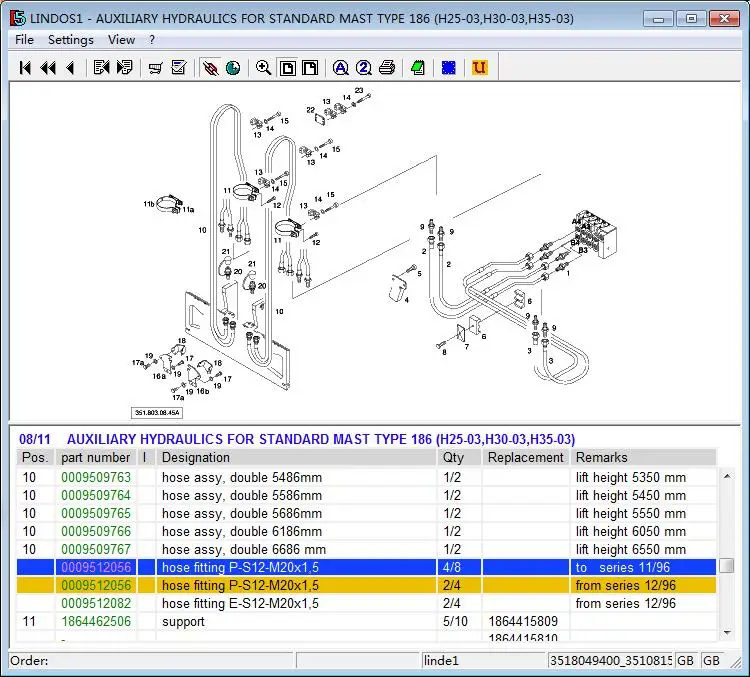Click the parts list scrollbar thumb

coord(727,566)
